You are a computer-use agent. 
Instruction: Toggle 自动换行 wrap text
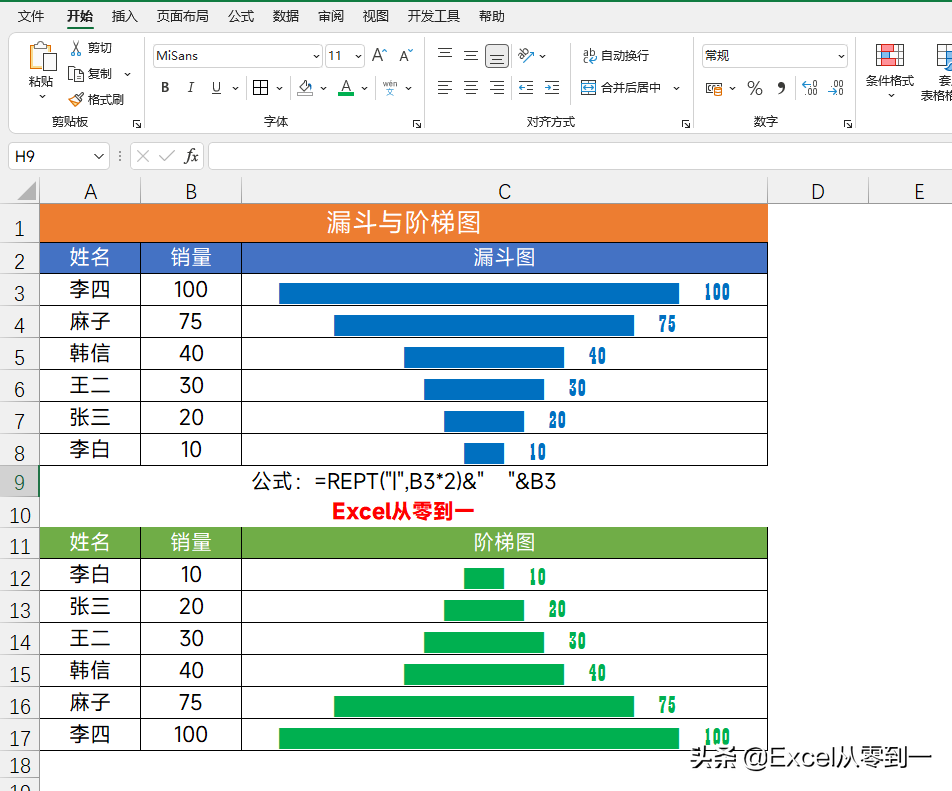pyautogui.click(x=616, y=56)
